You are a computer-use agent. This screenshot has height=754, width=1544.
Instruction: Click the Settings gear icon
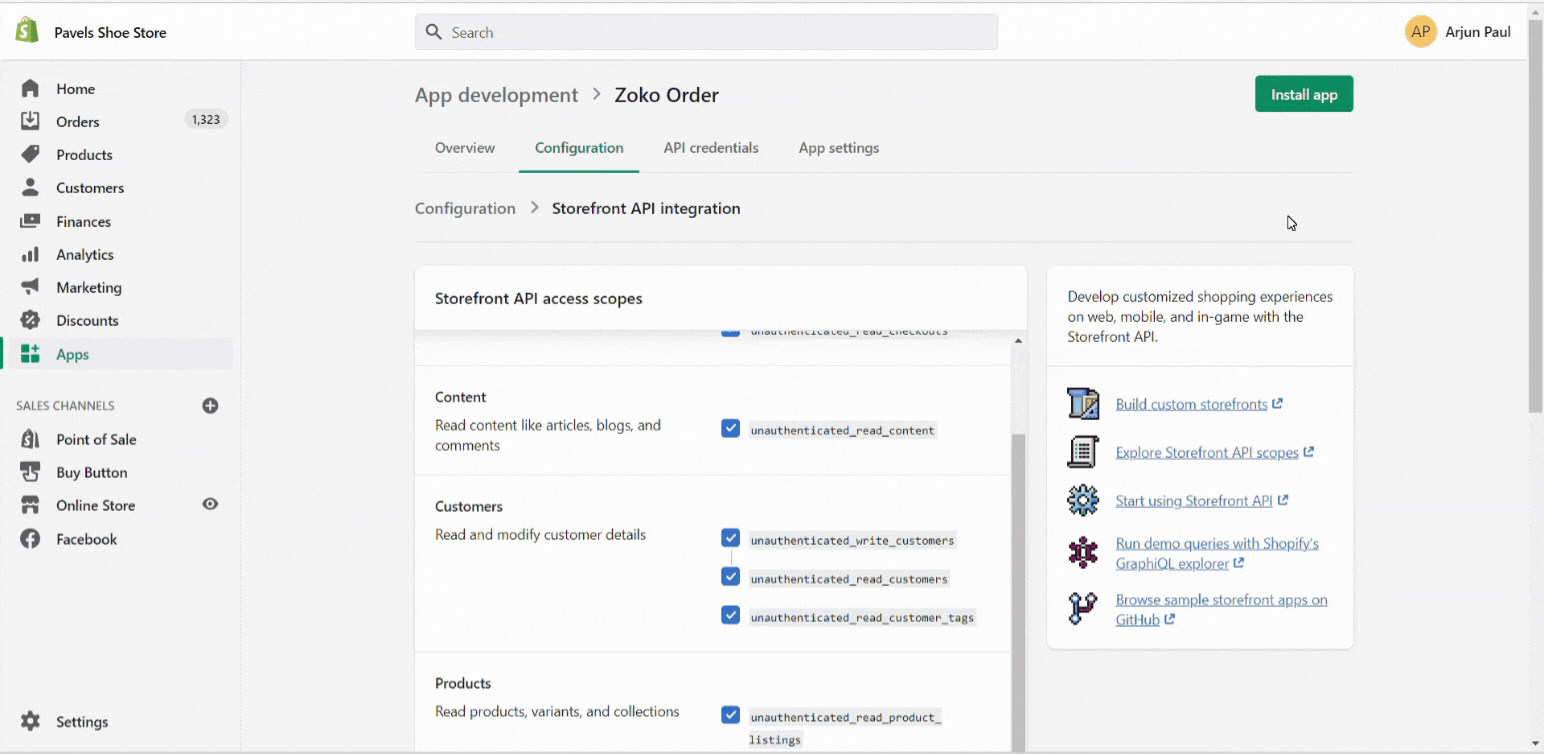[30, 721]
